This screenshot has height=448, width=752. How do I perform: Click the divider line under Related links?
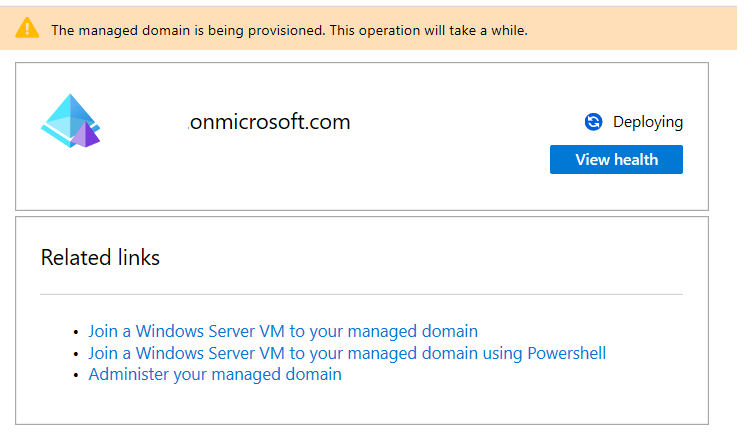point(361,295)
